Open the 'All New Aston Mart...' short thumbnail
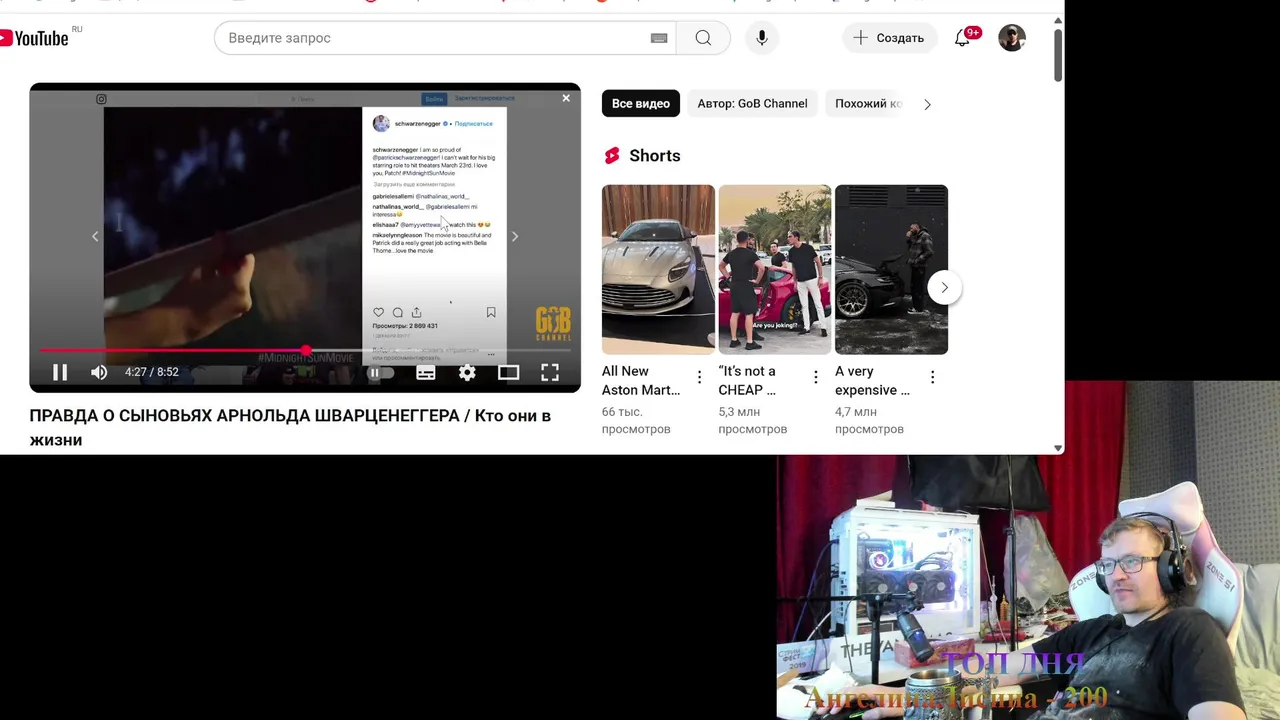Viewport: 1280px width, 720px height. [x=658, y=269]
